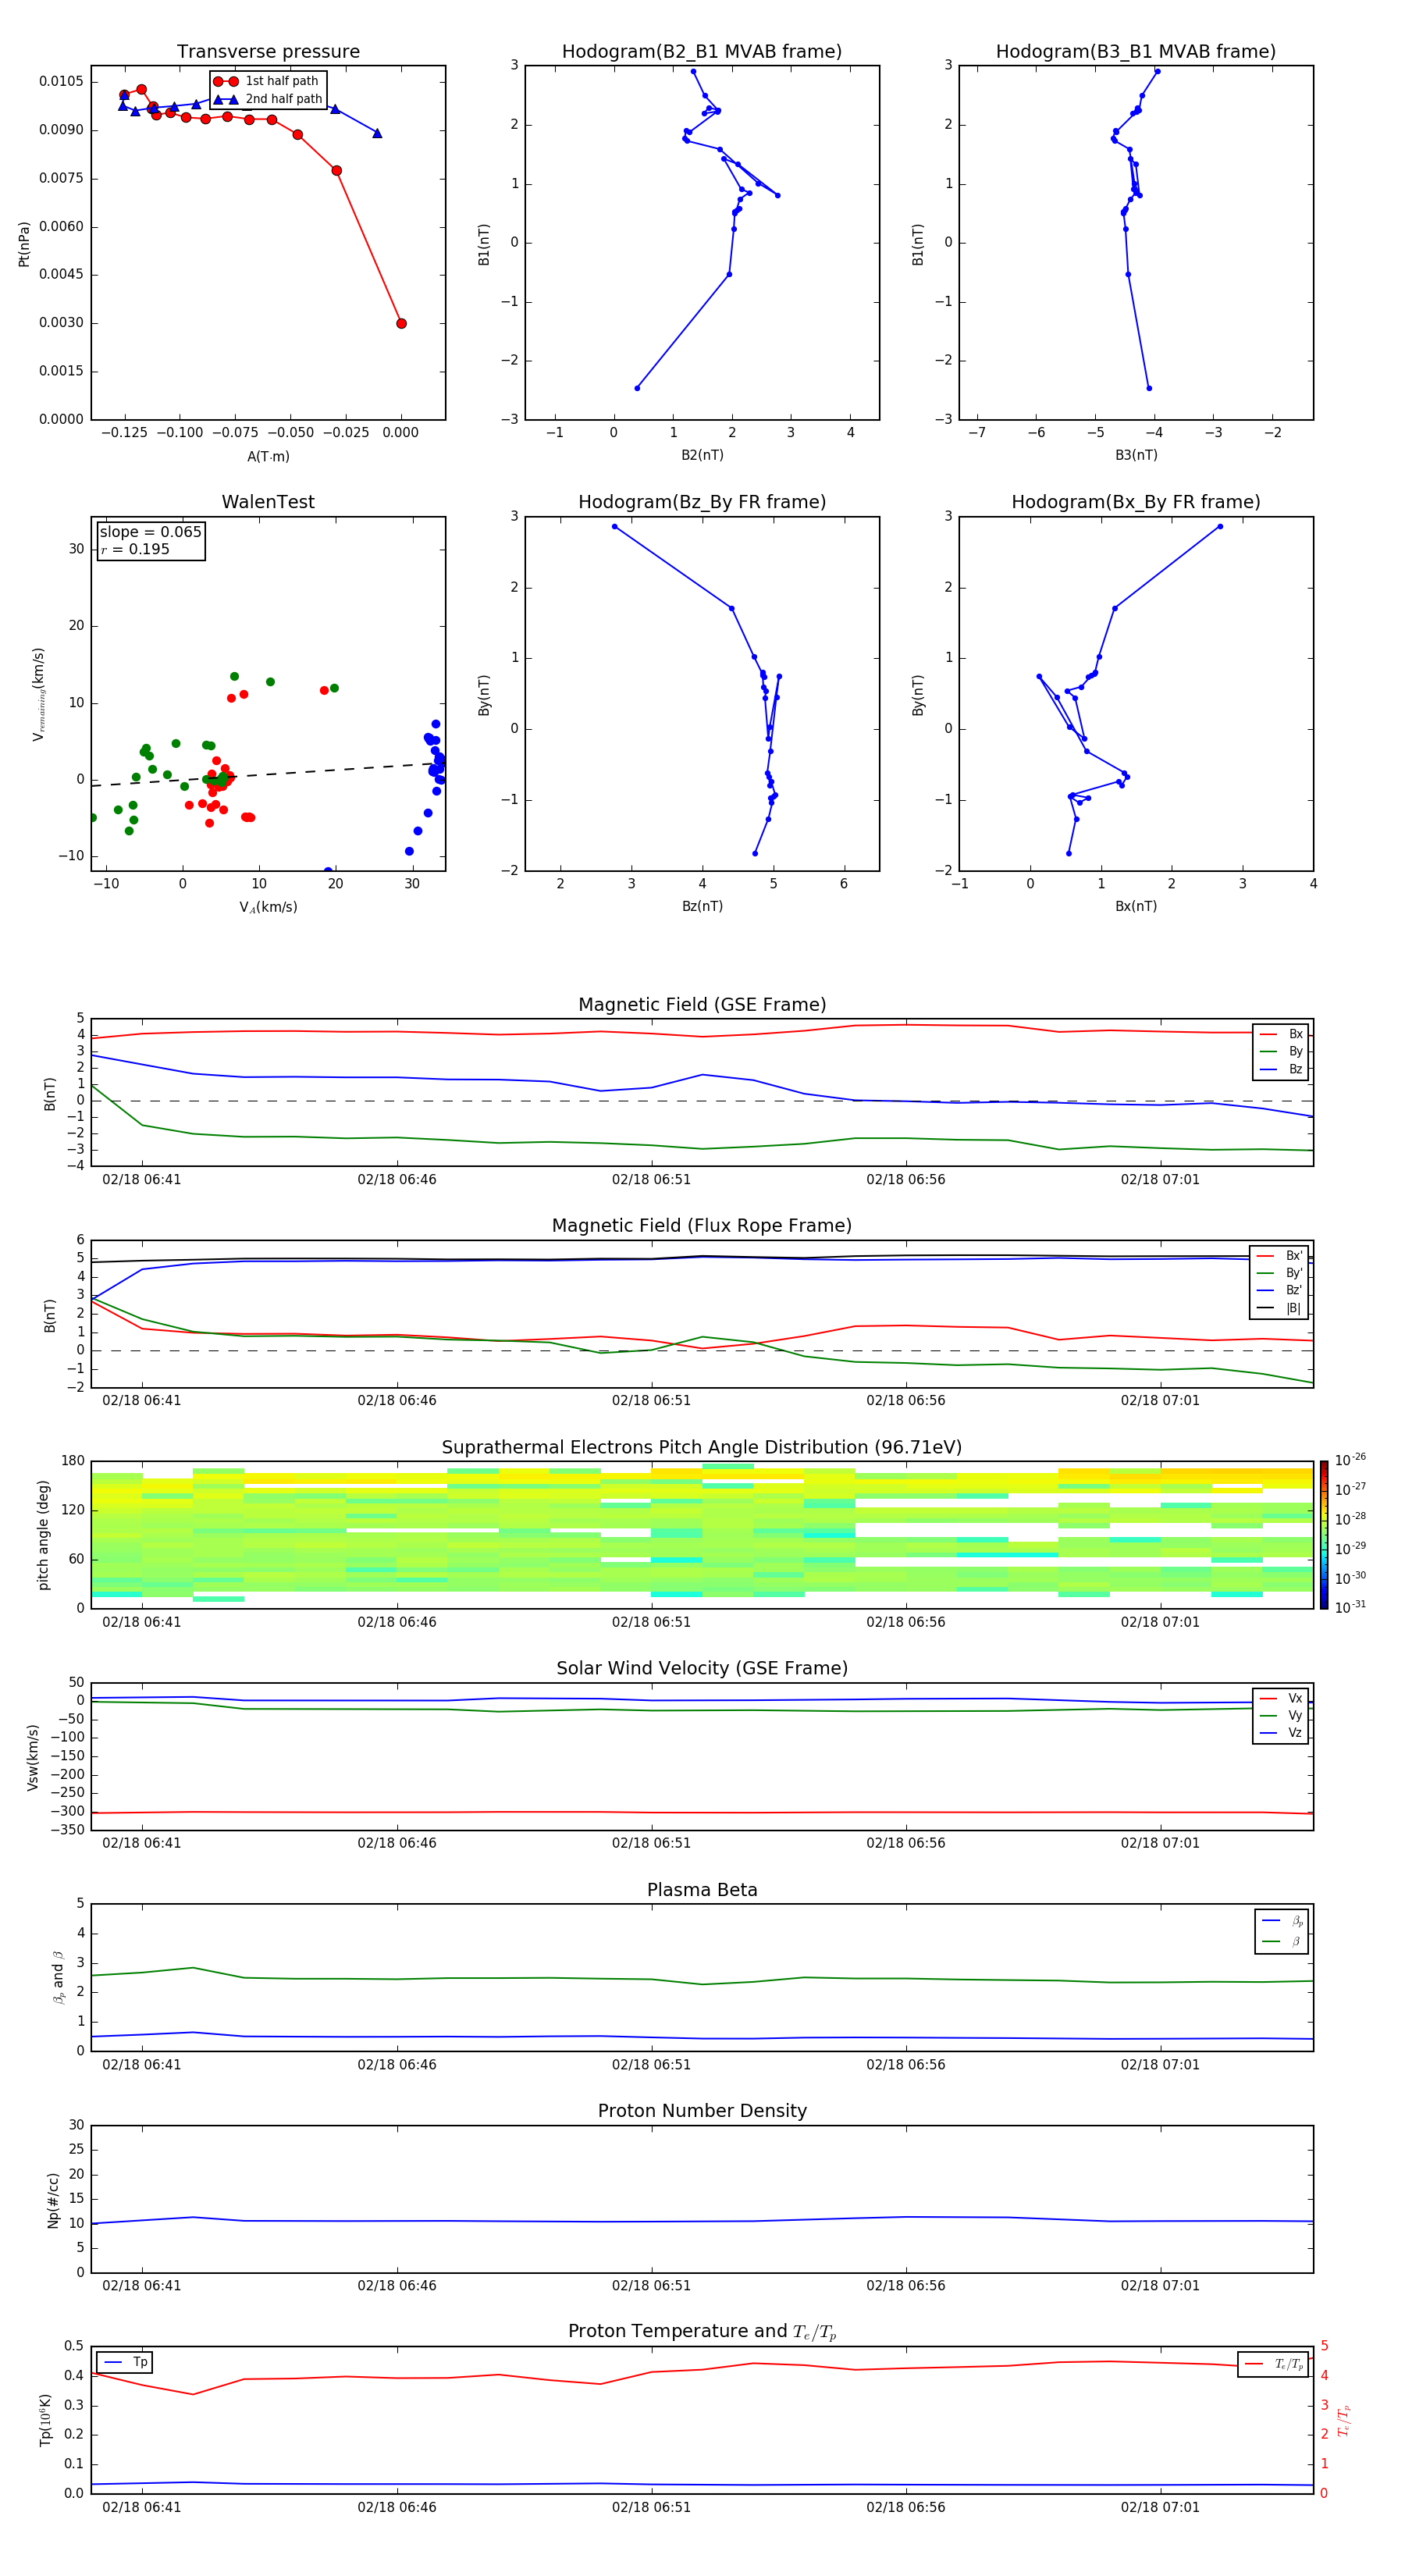Select the Bx' legend entry
1405x2576 pixels.
(1280, 1256)
